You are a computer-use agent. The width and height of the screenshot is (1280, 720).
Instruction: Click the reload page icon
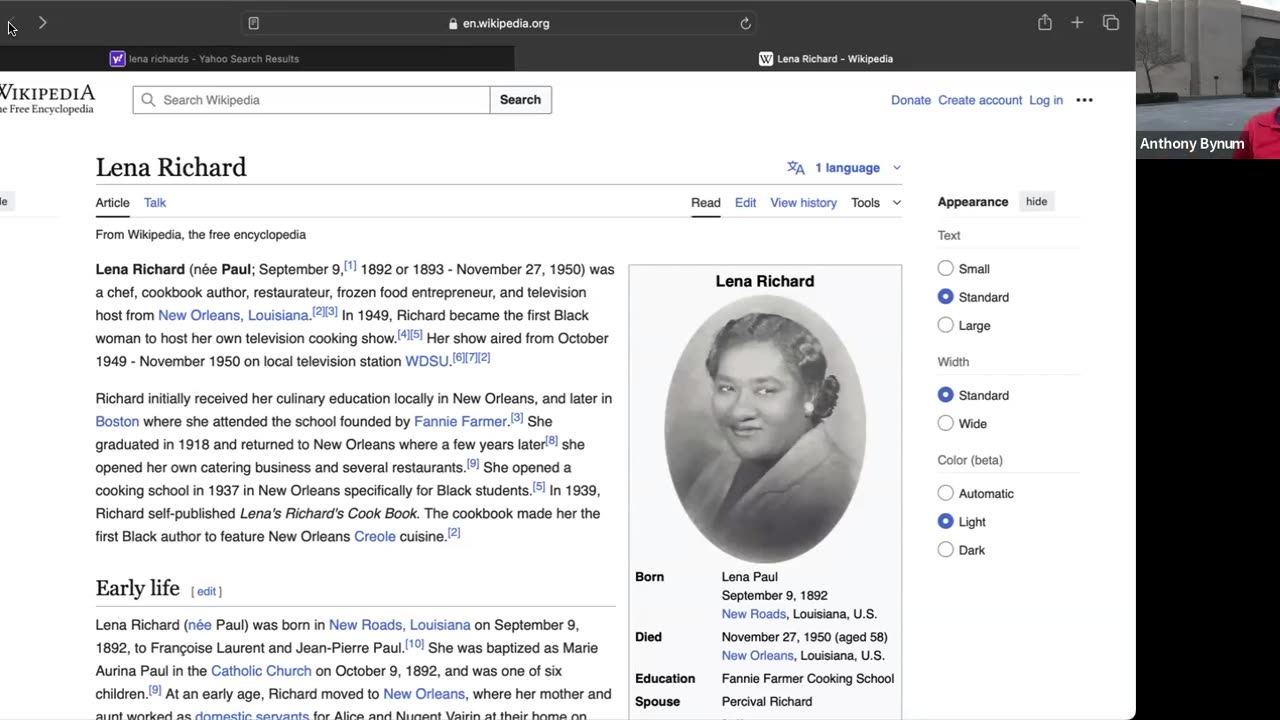coord(745,23)
